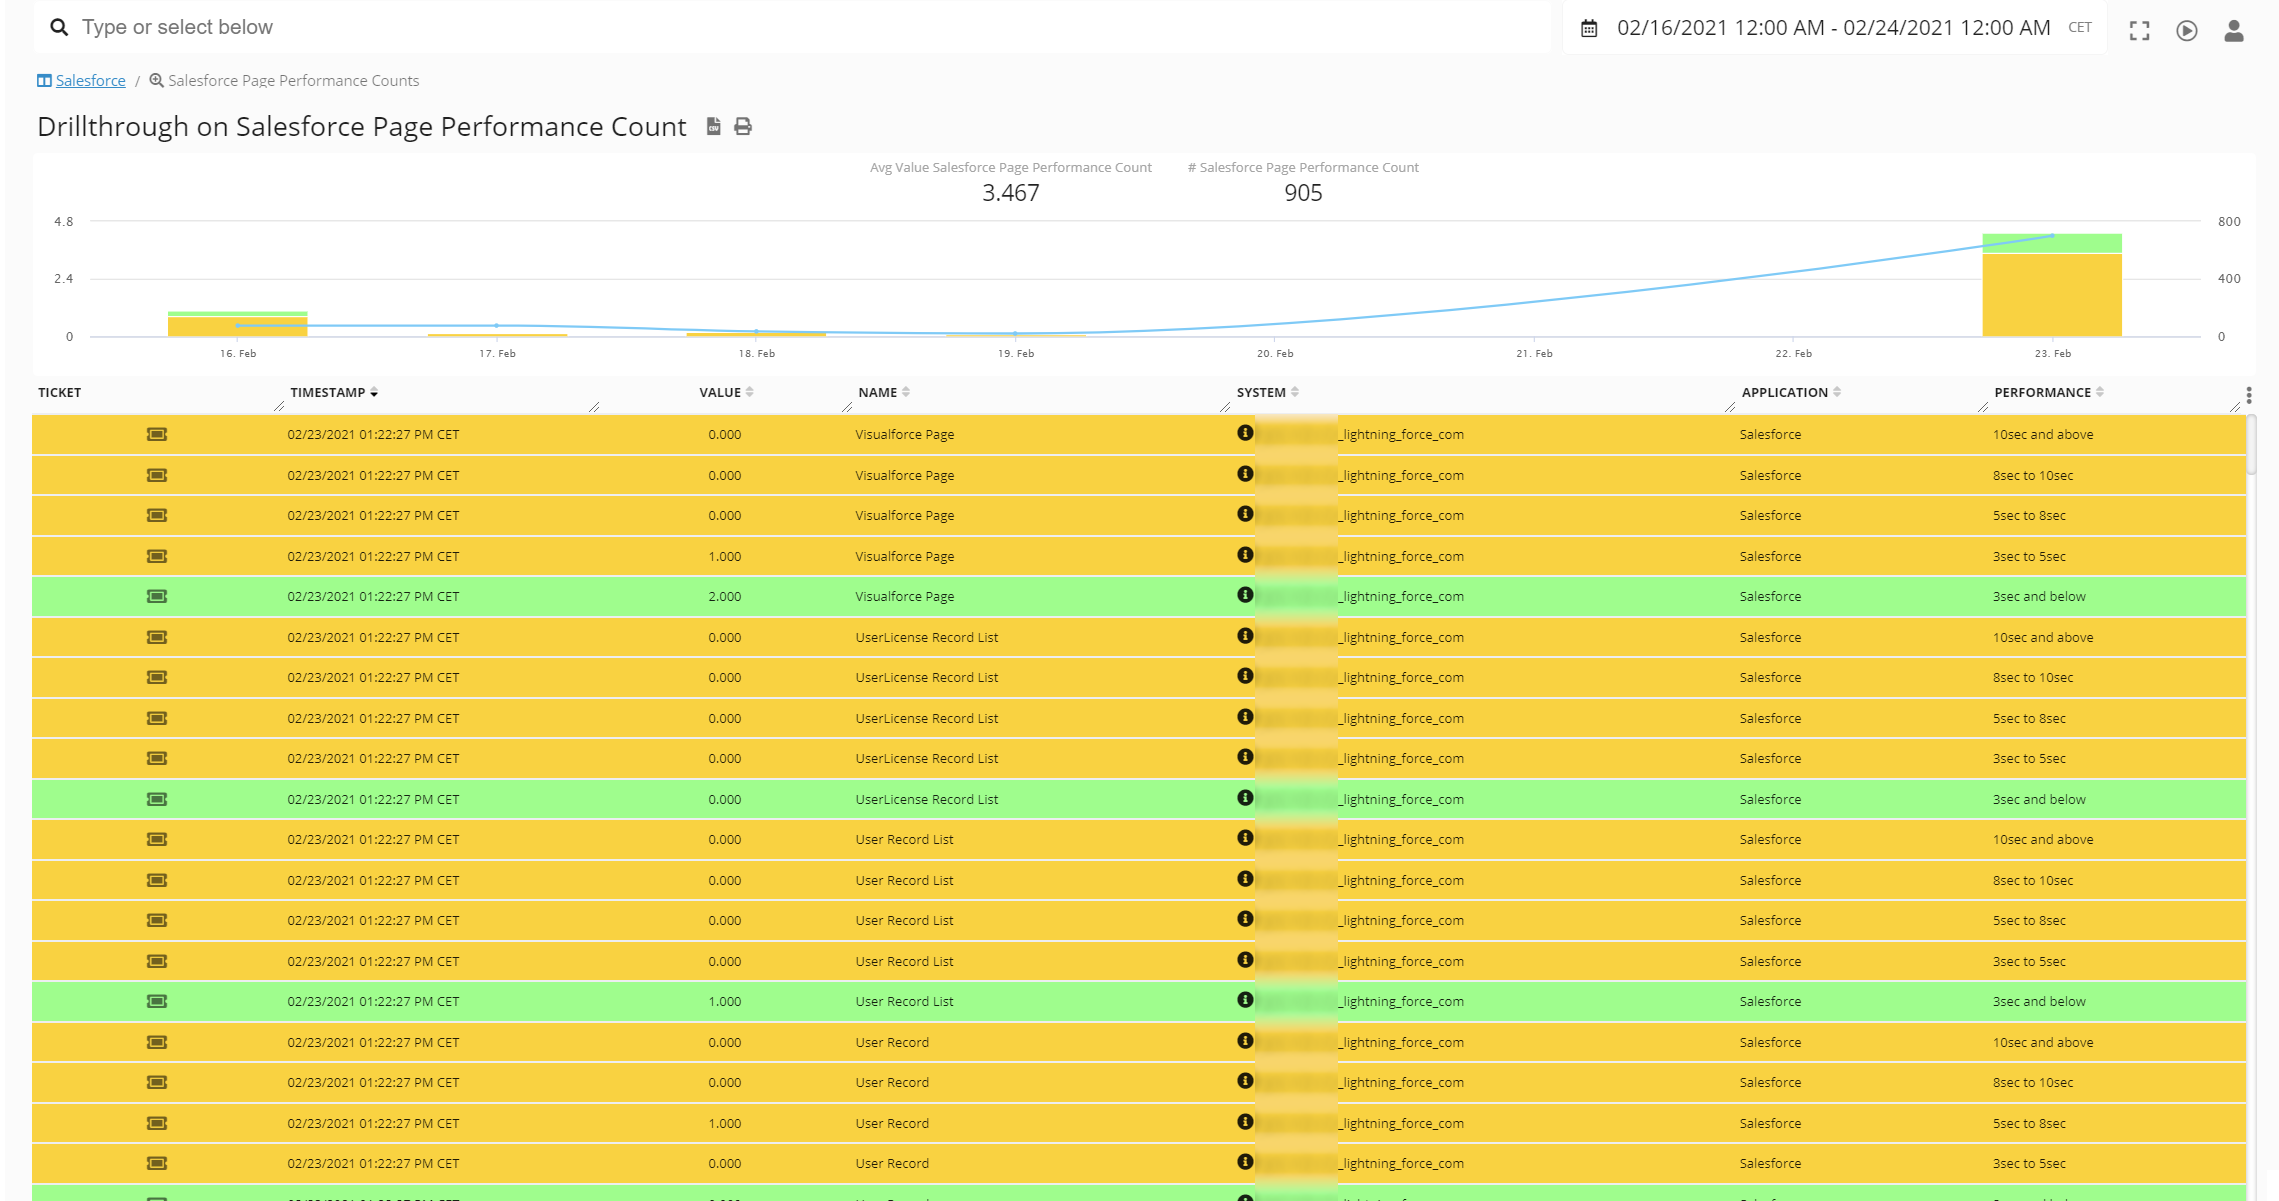Image resolution: width=2279 pixels, height=1201 pixels.
Task: Select the Salesforce breadcrumb link
Action: coord(91,80)
